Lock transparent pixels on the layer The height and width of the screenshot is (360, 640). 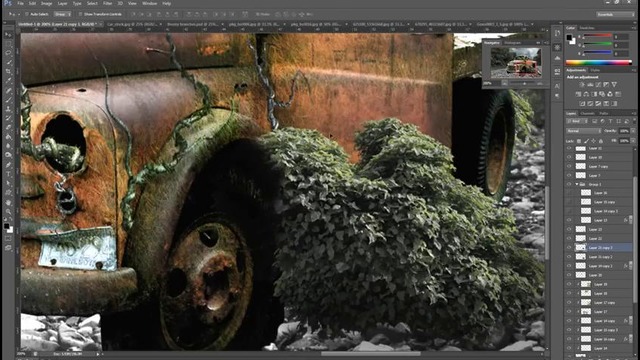pyautogui.click(x=579, y=141)
